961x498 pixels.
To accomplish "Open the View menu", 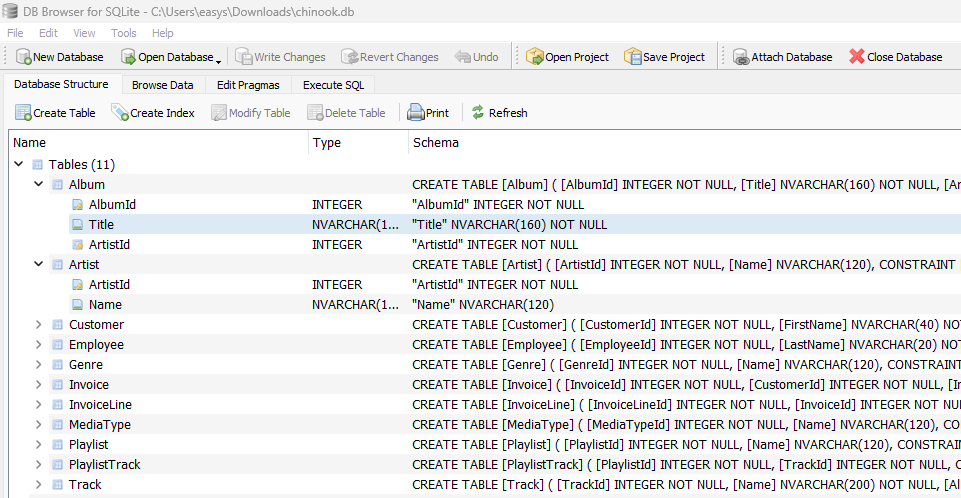I will (x=84, y=33).
